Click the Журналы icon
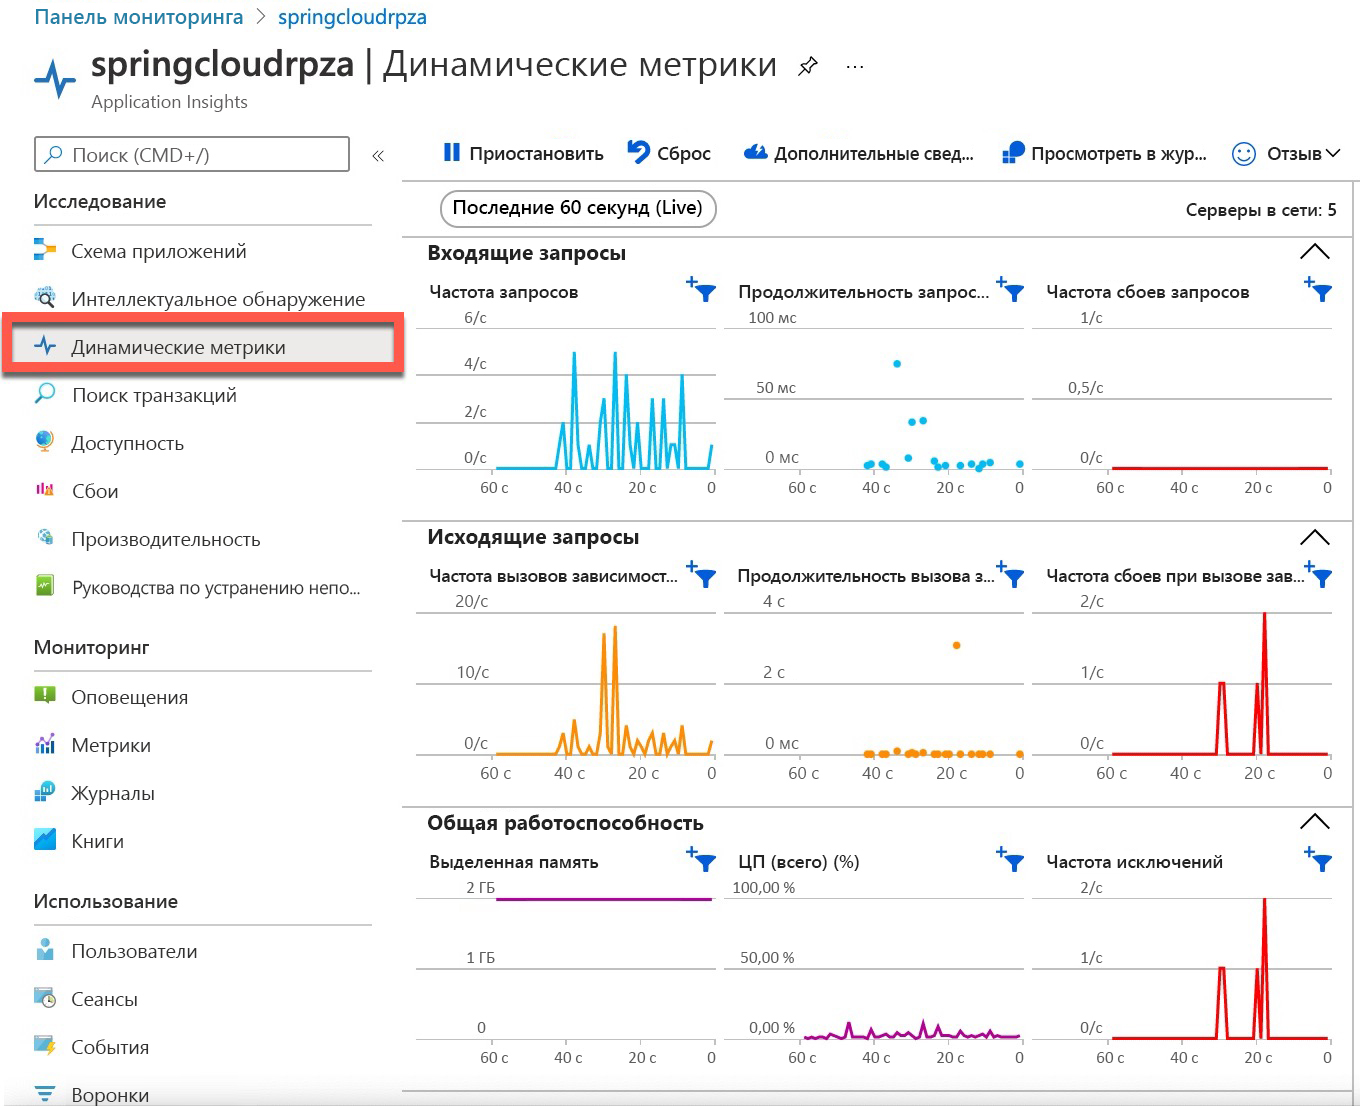The height and width of the screenshot is (1106, 1360). click(x=45, y=792)
